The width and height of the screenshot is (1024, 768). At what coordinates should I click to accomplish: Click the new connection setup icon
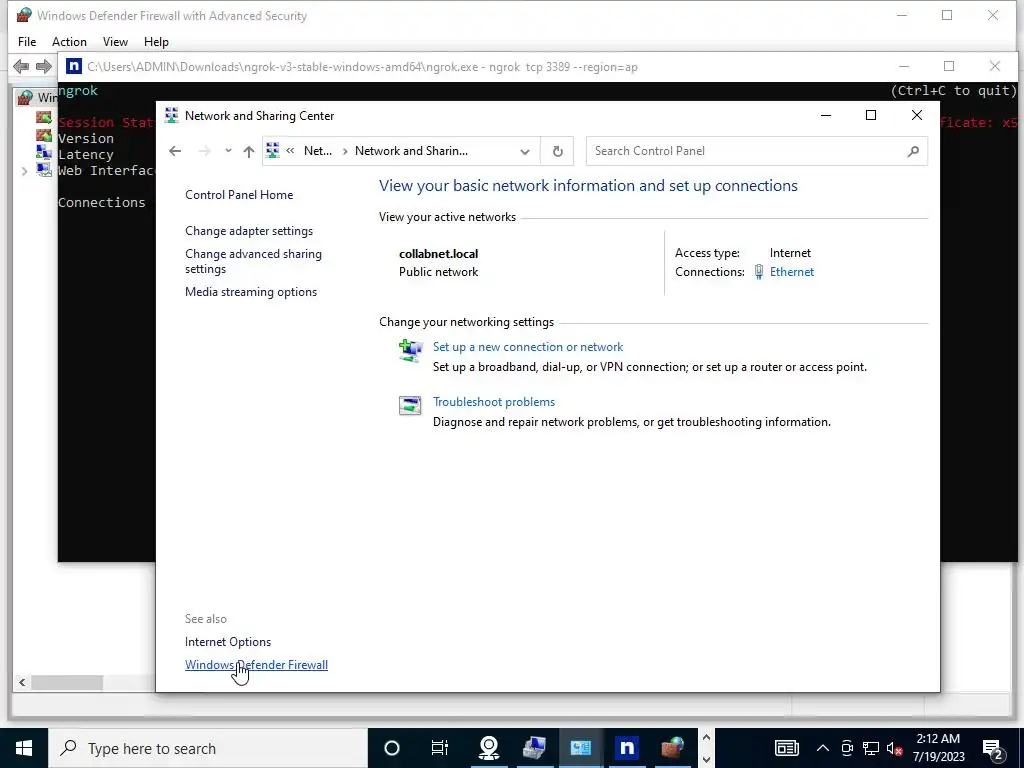pos(411,351)
